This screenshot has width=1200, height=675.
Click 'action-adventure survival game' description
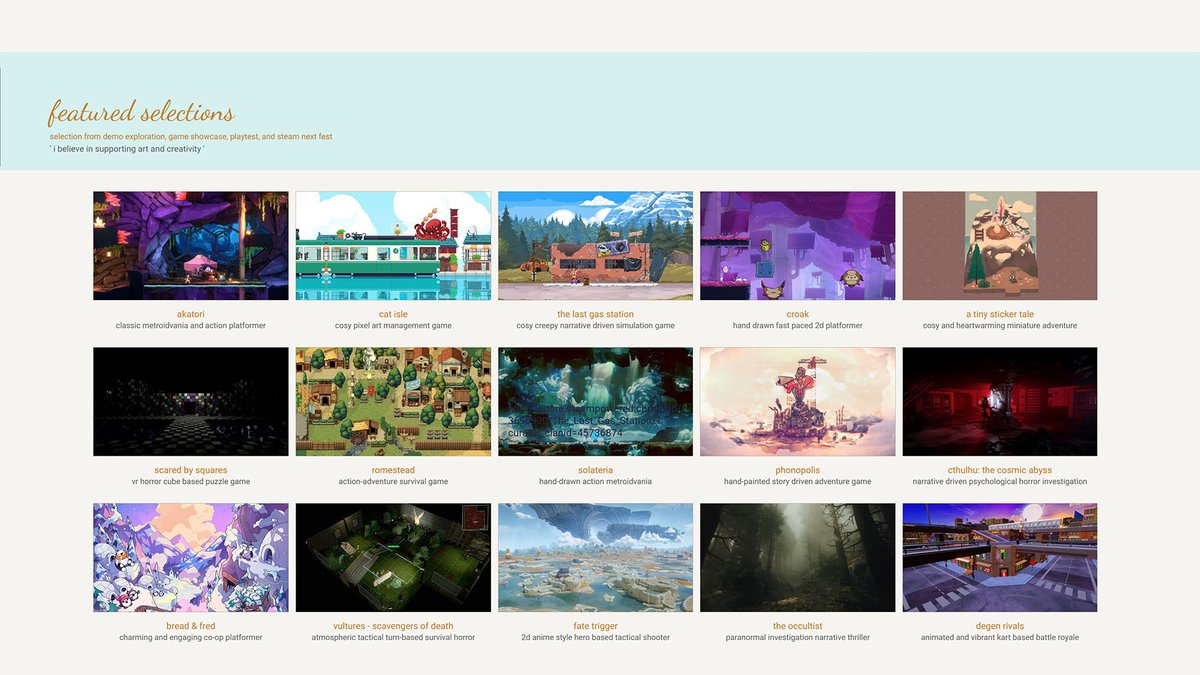pyautogui.click(x=393, y=482)
